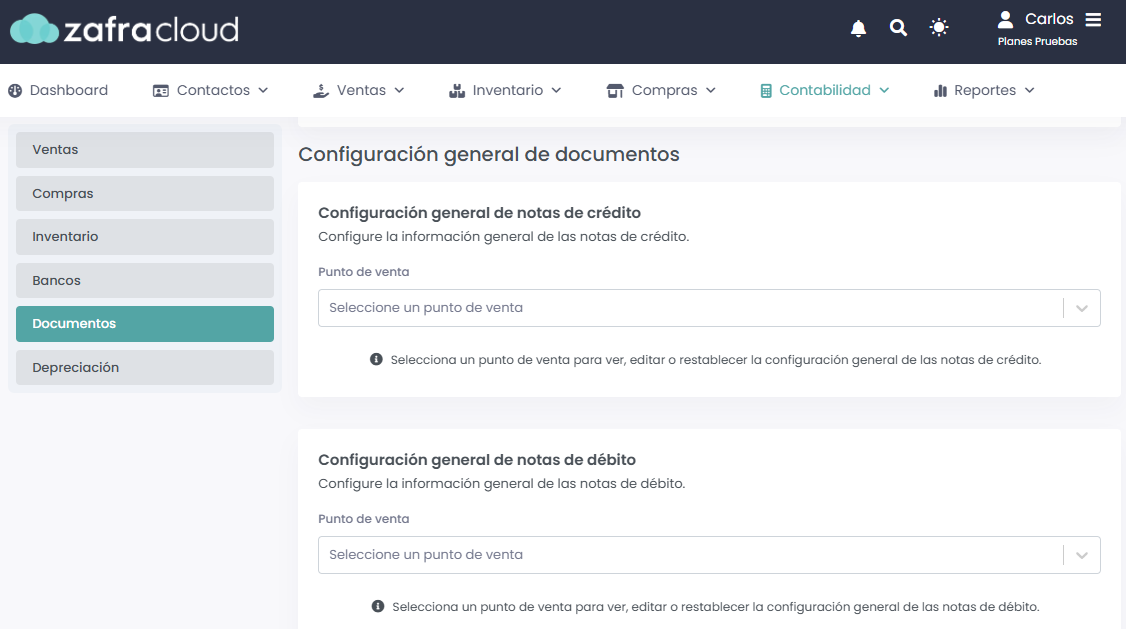
Task: Click the search magnifier icon
Action: (898, 28)
